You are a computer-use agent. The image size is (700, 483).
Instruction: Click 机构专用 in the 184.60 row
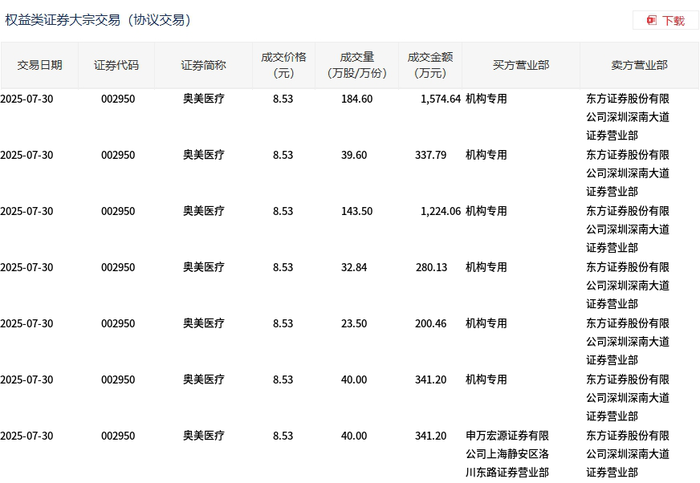click(486, 99)
